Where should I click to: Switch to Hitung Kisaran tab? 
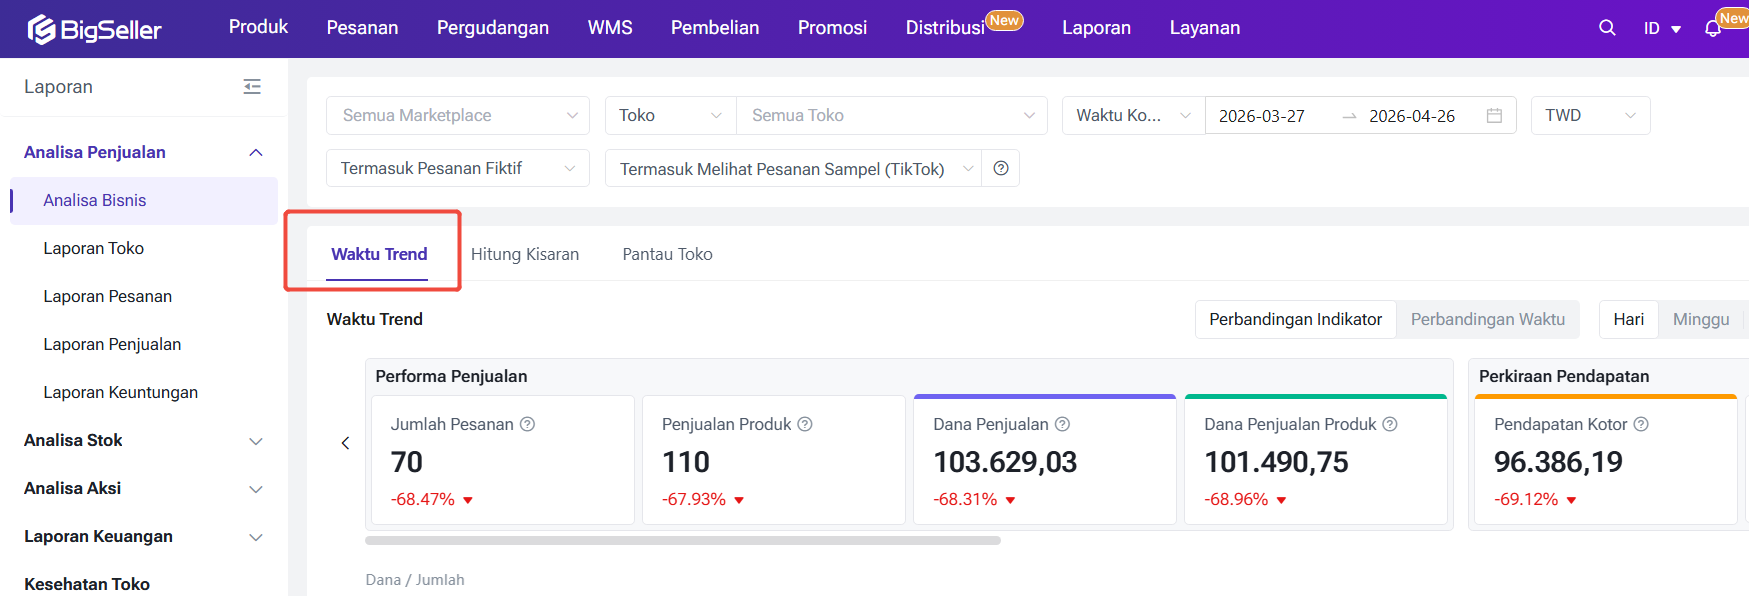(525, 254)
